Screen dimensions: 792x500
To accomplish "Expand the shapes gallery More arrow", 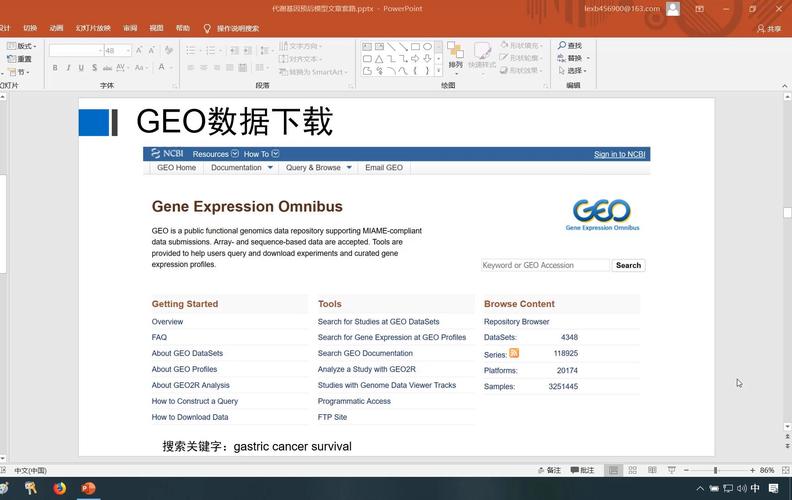I will coord(438,71).
